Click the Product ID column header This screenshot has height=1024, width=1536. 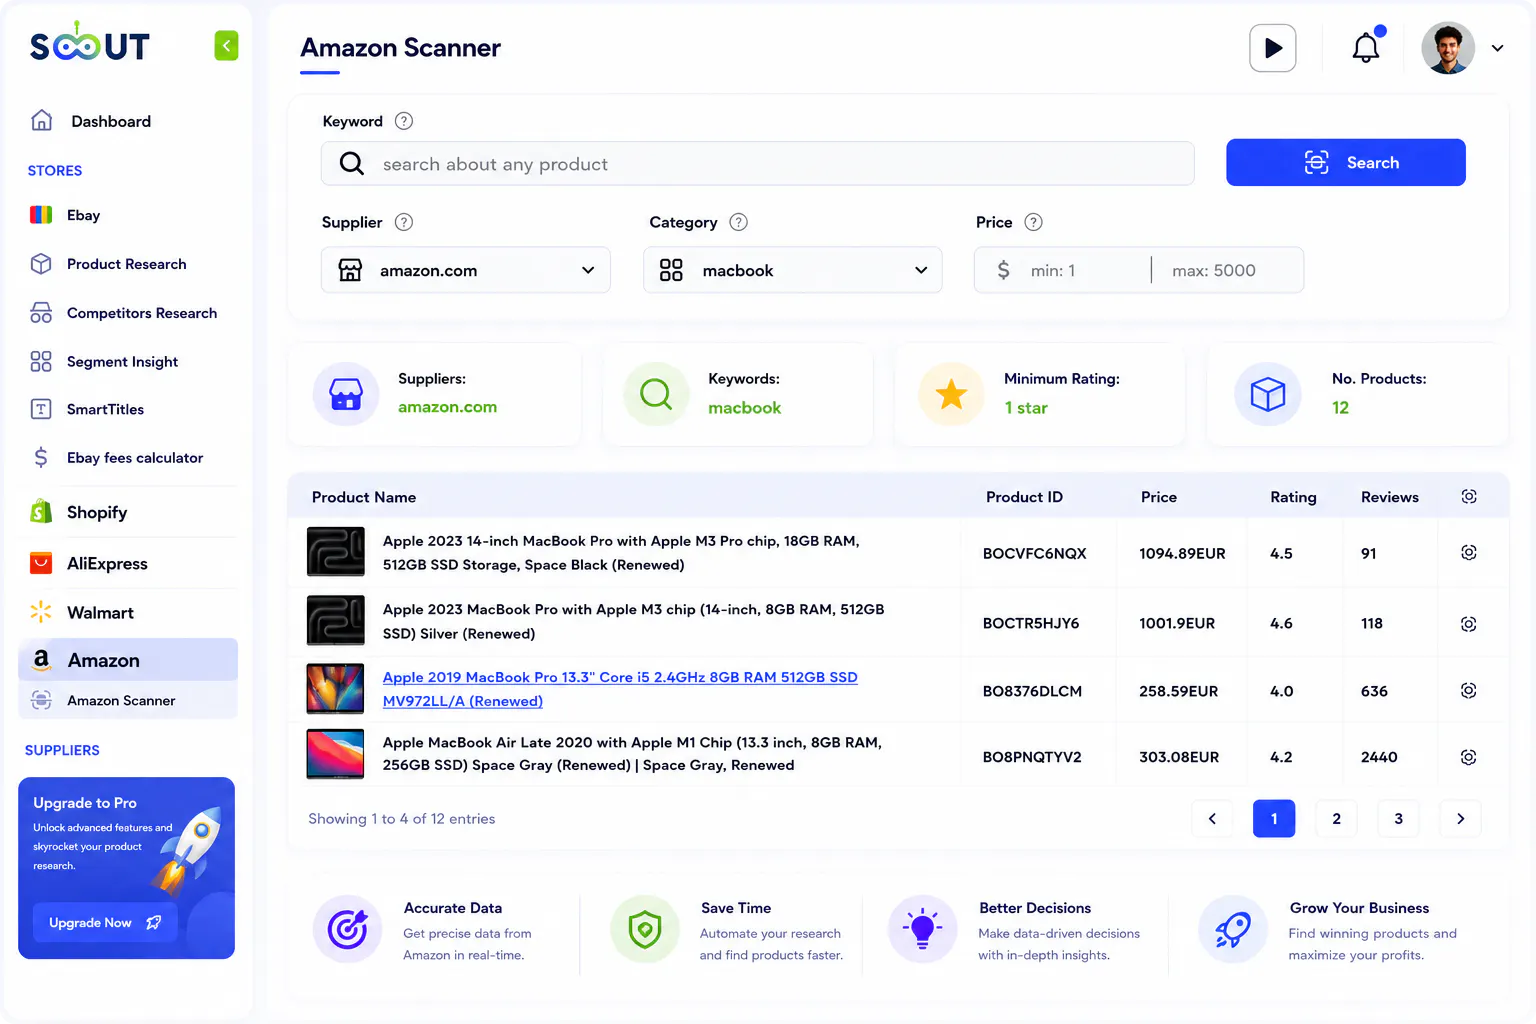point(1024,497)
